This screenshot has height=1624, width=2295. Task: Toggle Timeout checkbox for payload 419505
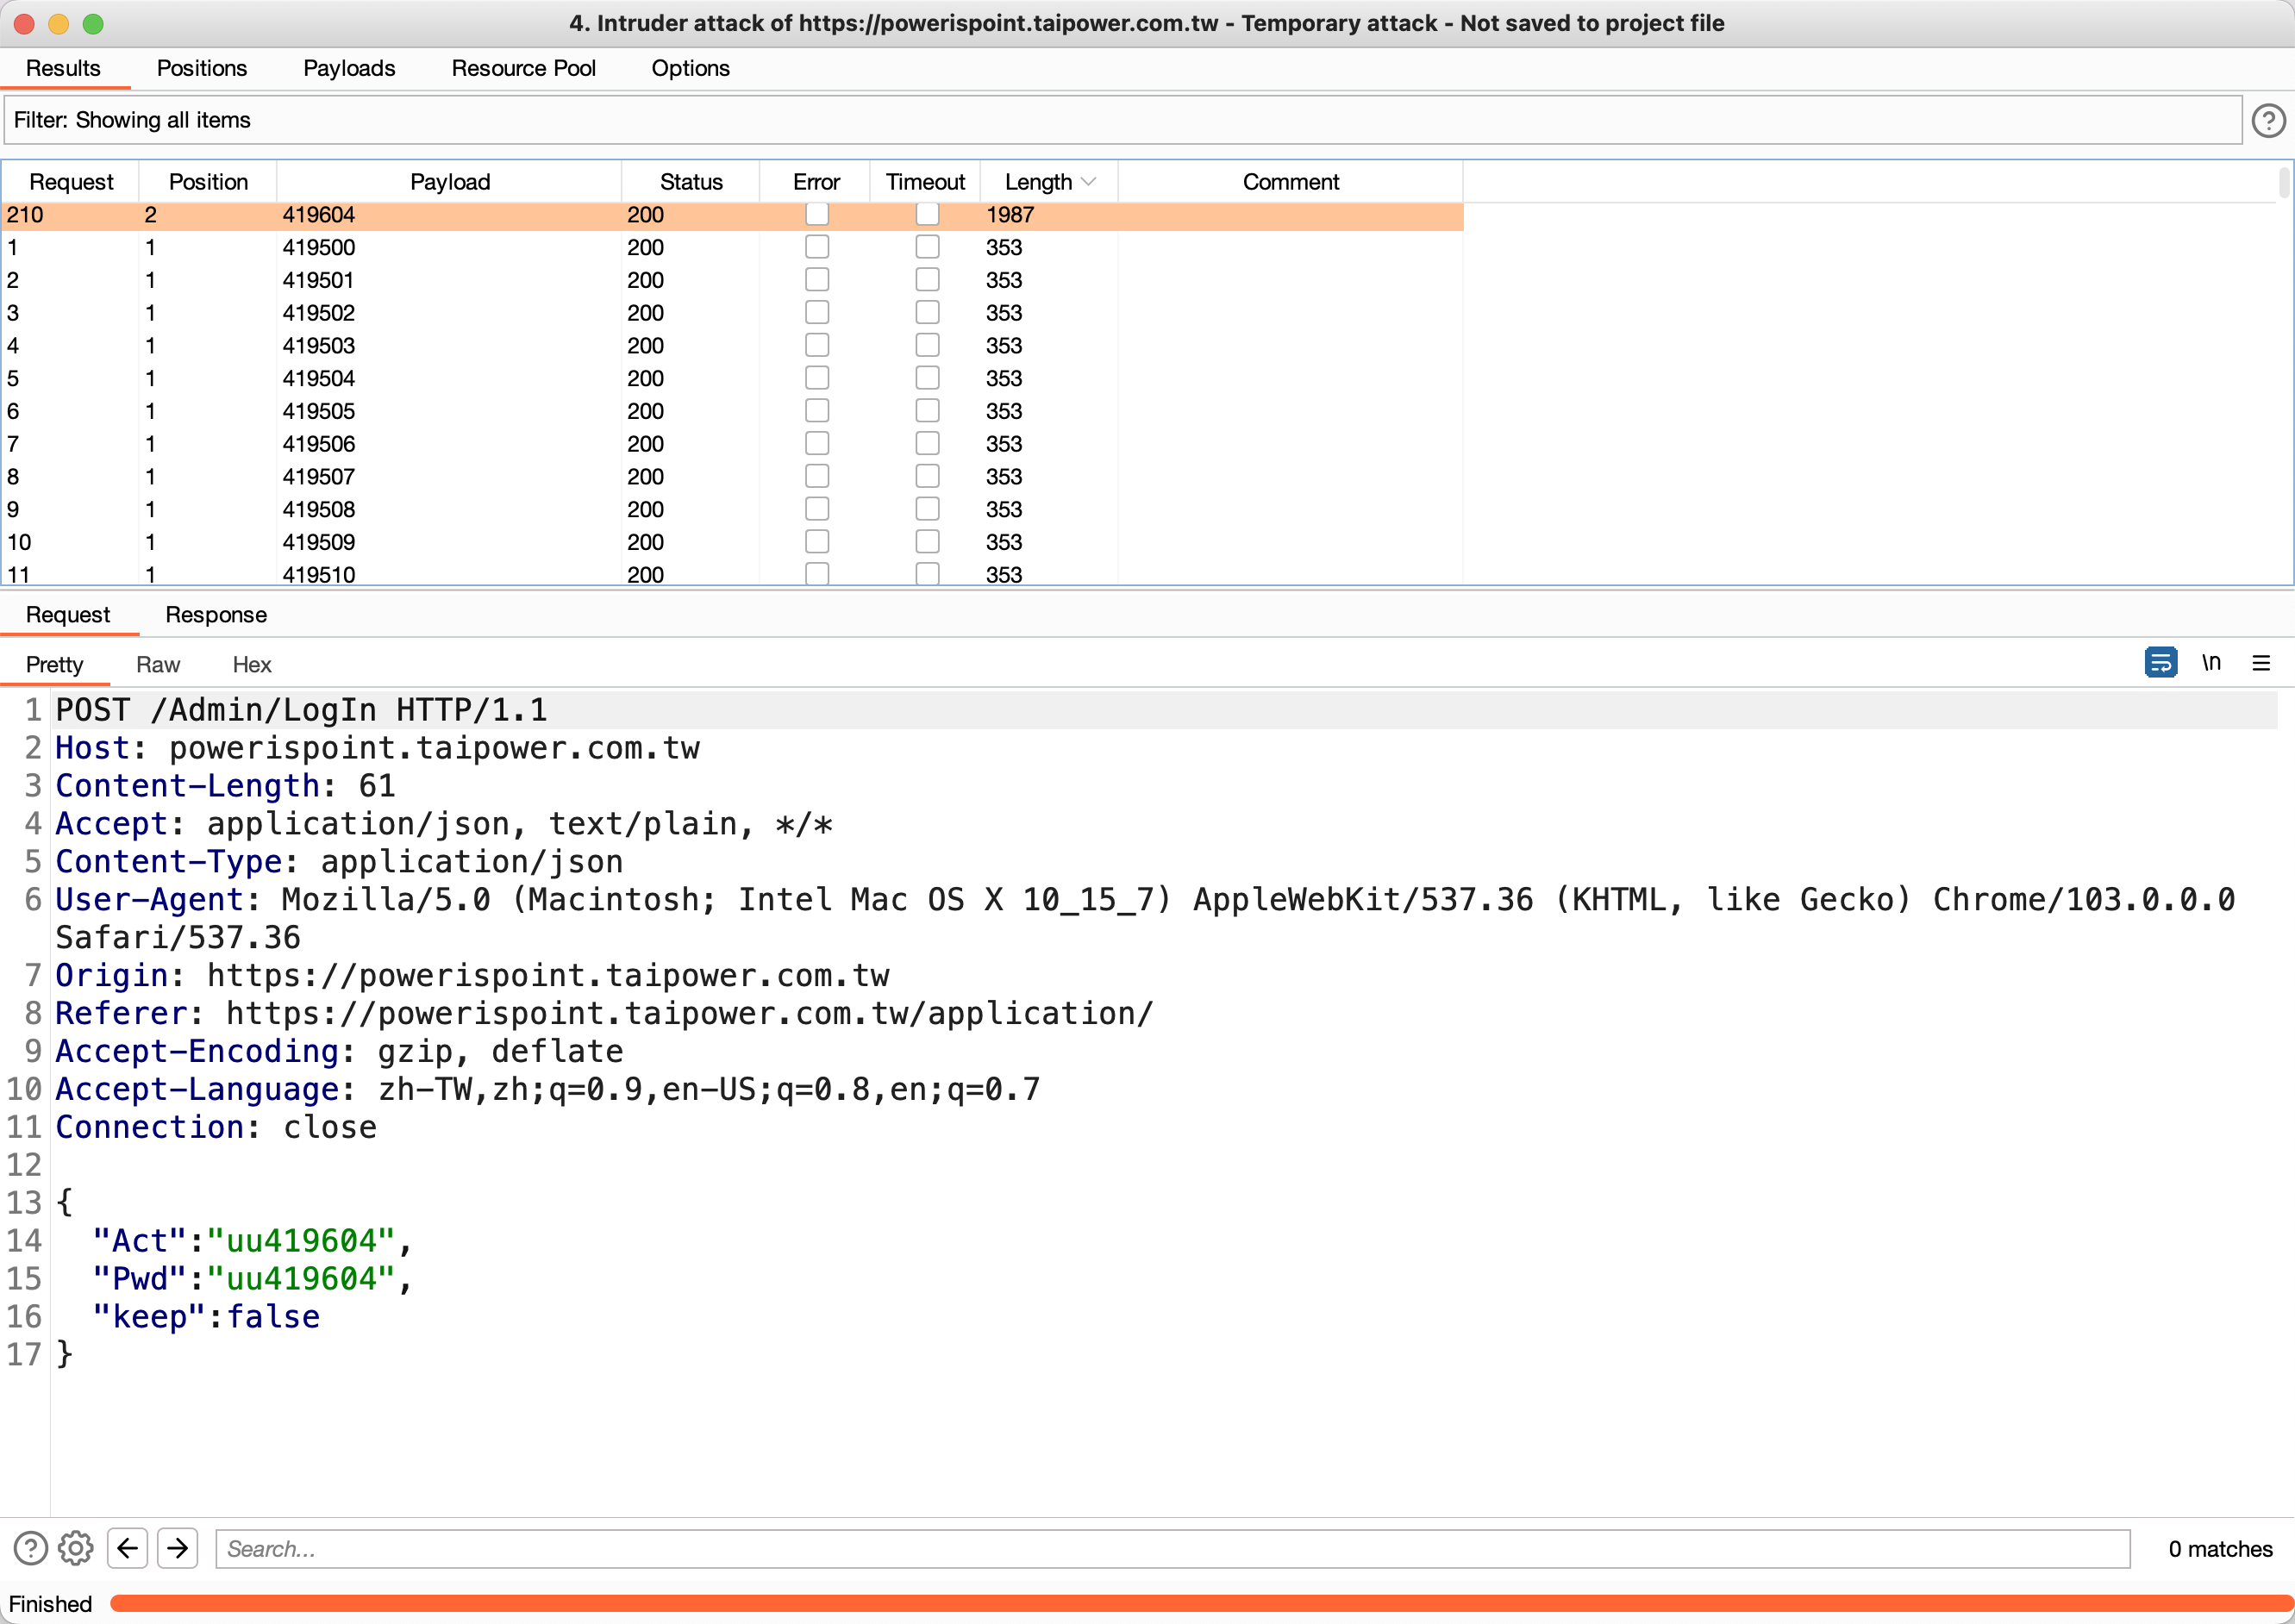(927, 411)
